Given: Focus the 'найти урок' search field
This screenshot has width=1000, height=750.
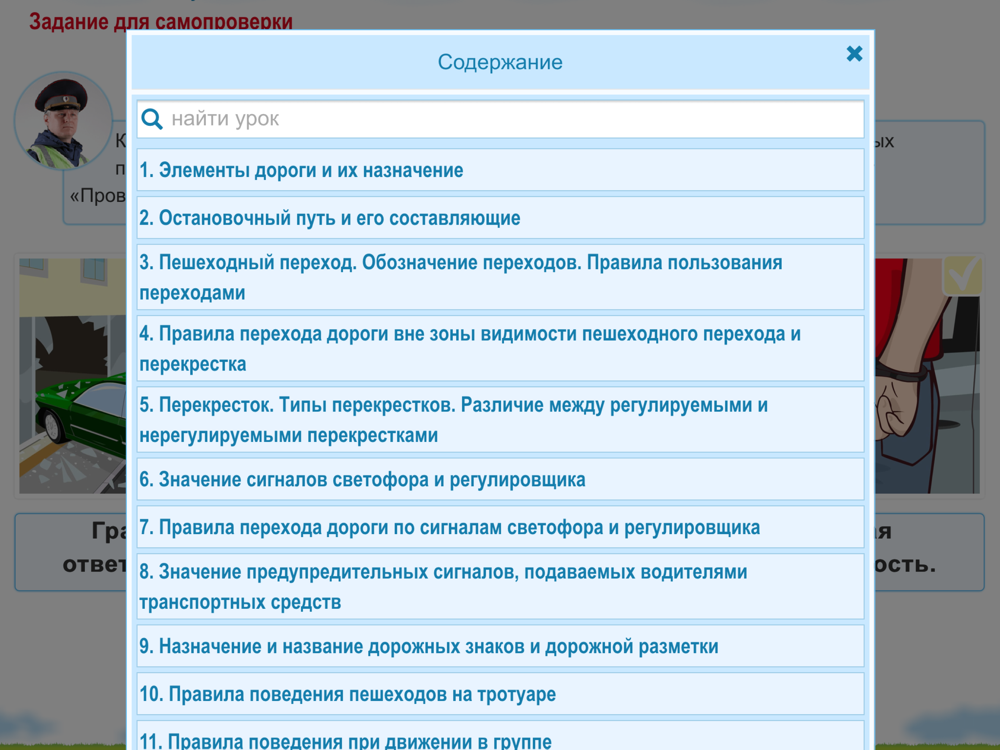Looking at the screenshot, I should 500,119.
